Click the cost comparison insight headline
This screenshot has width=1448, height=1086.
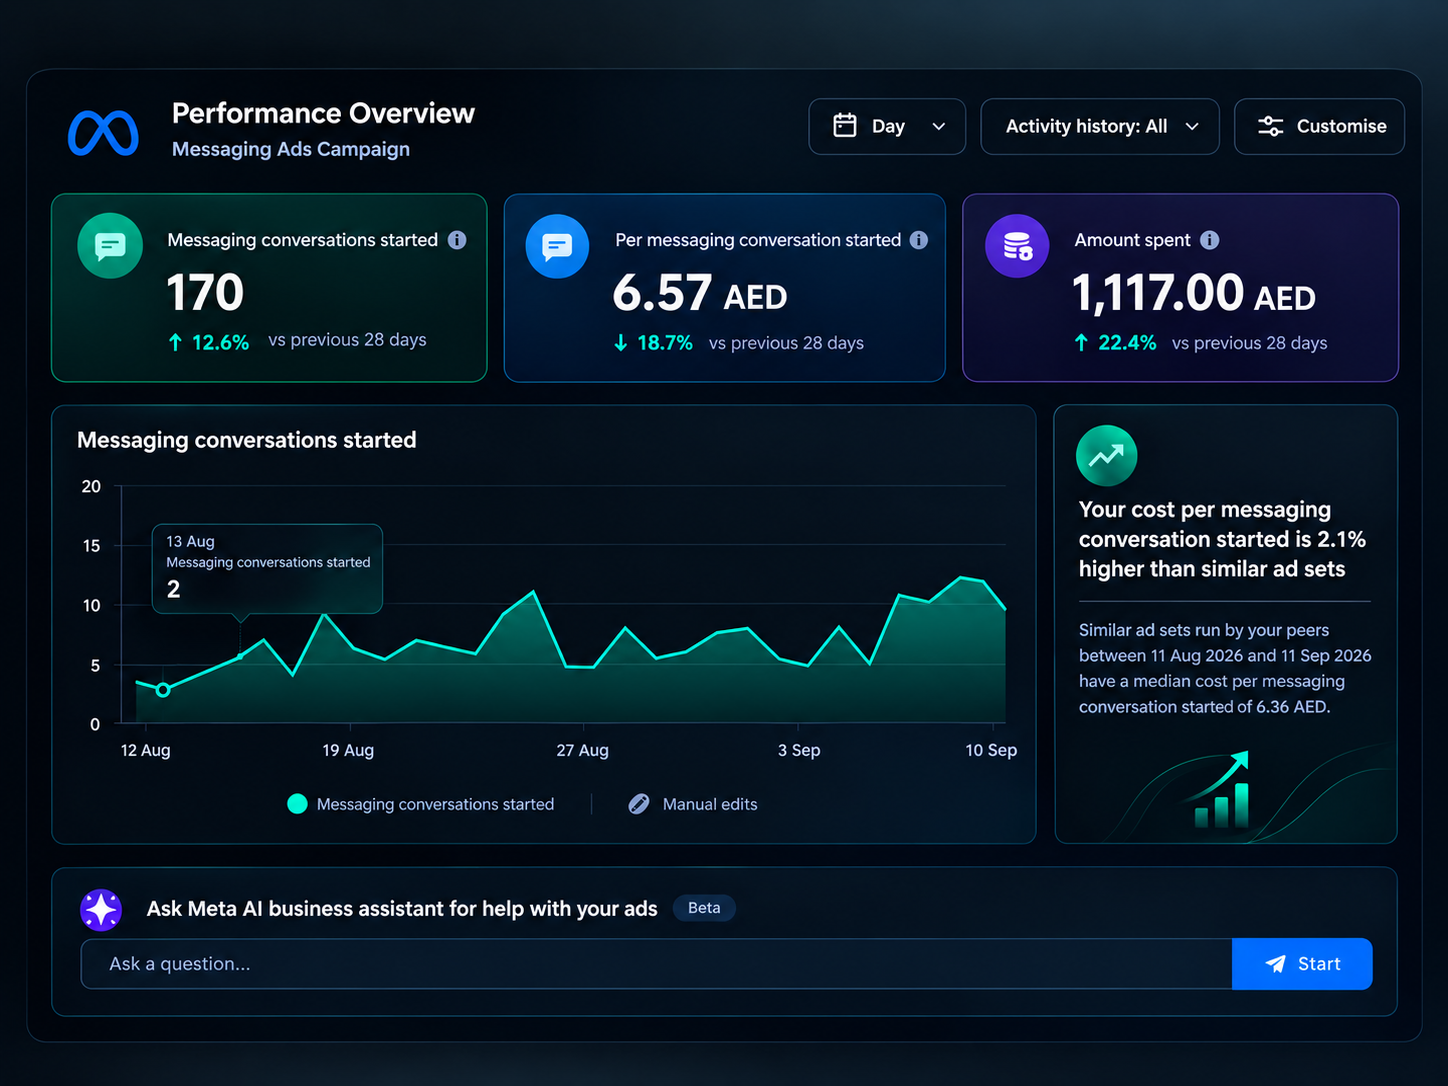pyautogui.click(x=1222, y=539)
